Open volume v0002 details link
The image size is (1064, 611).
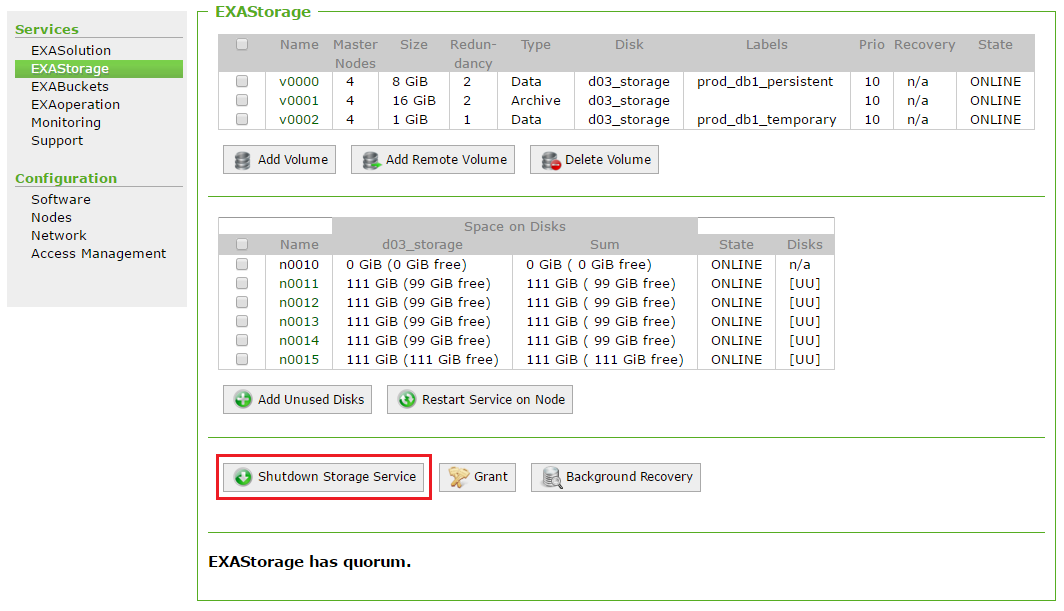tap(299, 119)
